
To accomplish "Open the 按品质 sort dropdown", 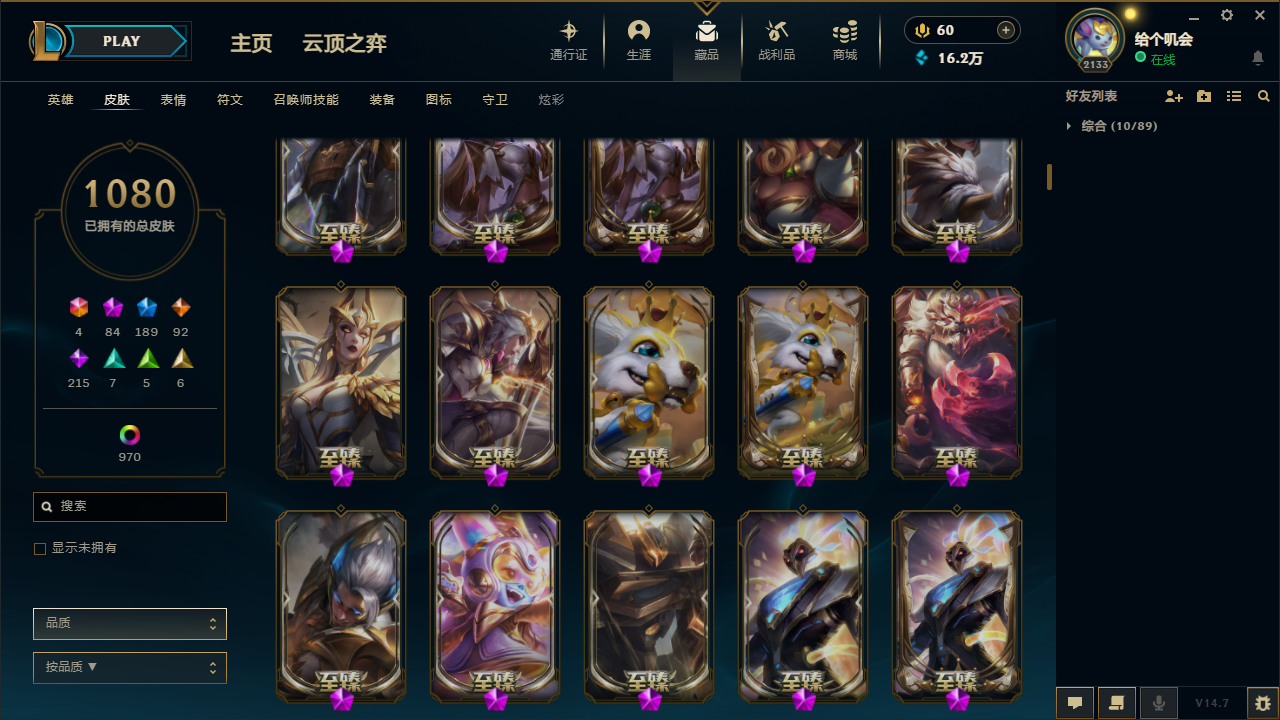I will coord(130,667).
